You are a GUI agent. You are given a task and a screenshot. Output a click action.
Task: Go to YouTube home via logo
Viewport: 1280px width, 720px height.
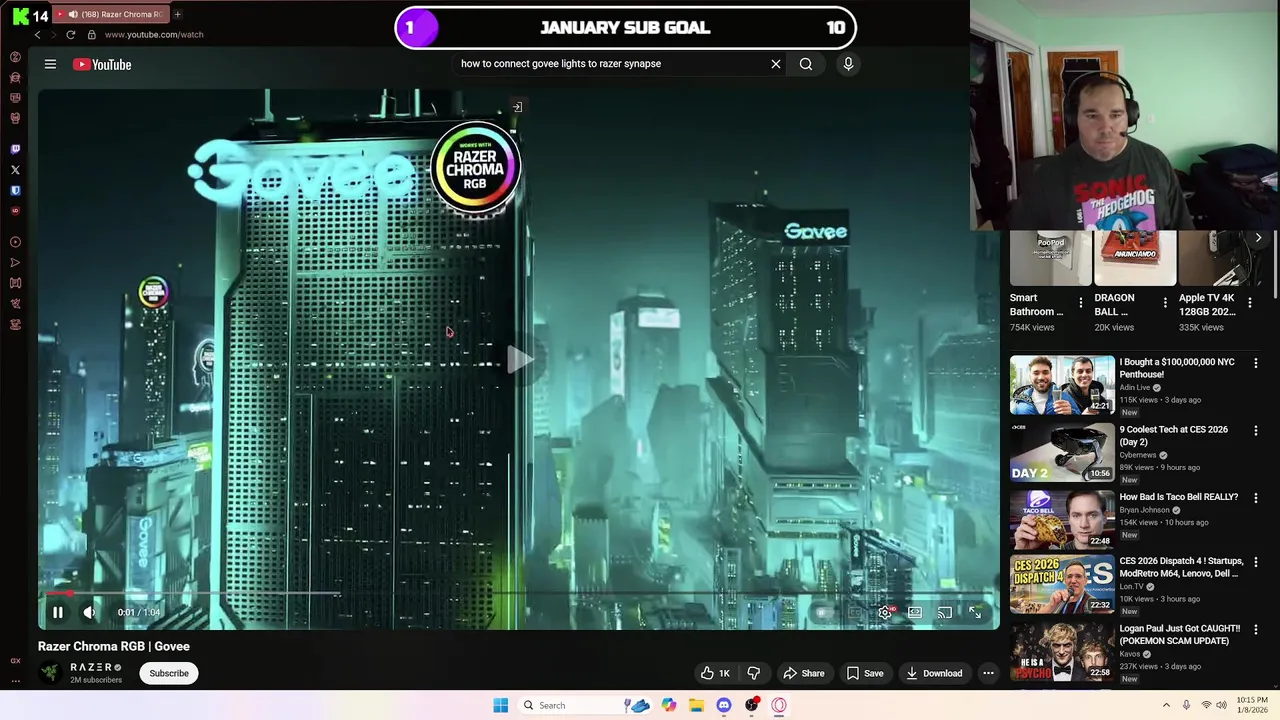102,64
